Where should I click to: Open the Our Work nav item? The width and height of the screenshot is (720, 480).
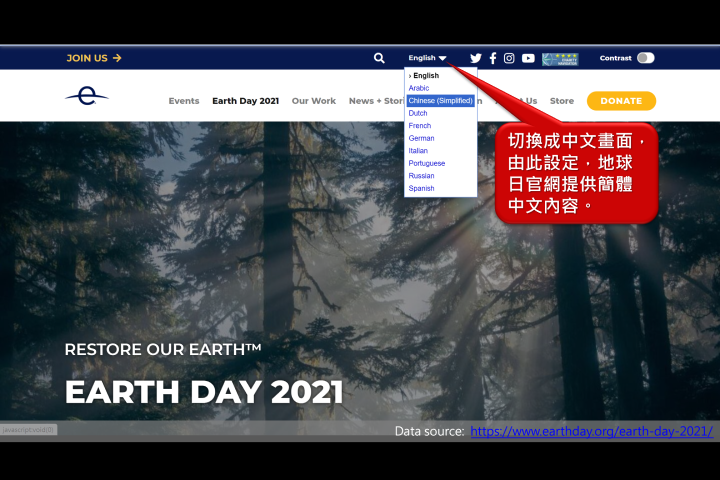coord(314,101)
